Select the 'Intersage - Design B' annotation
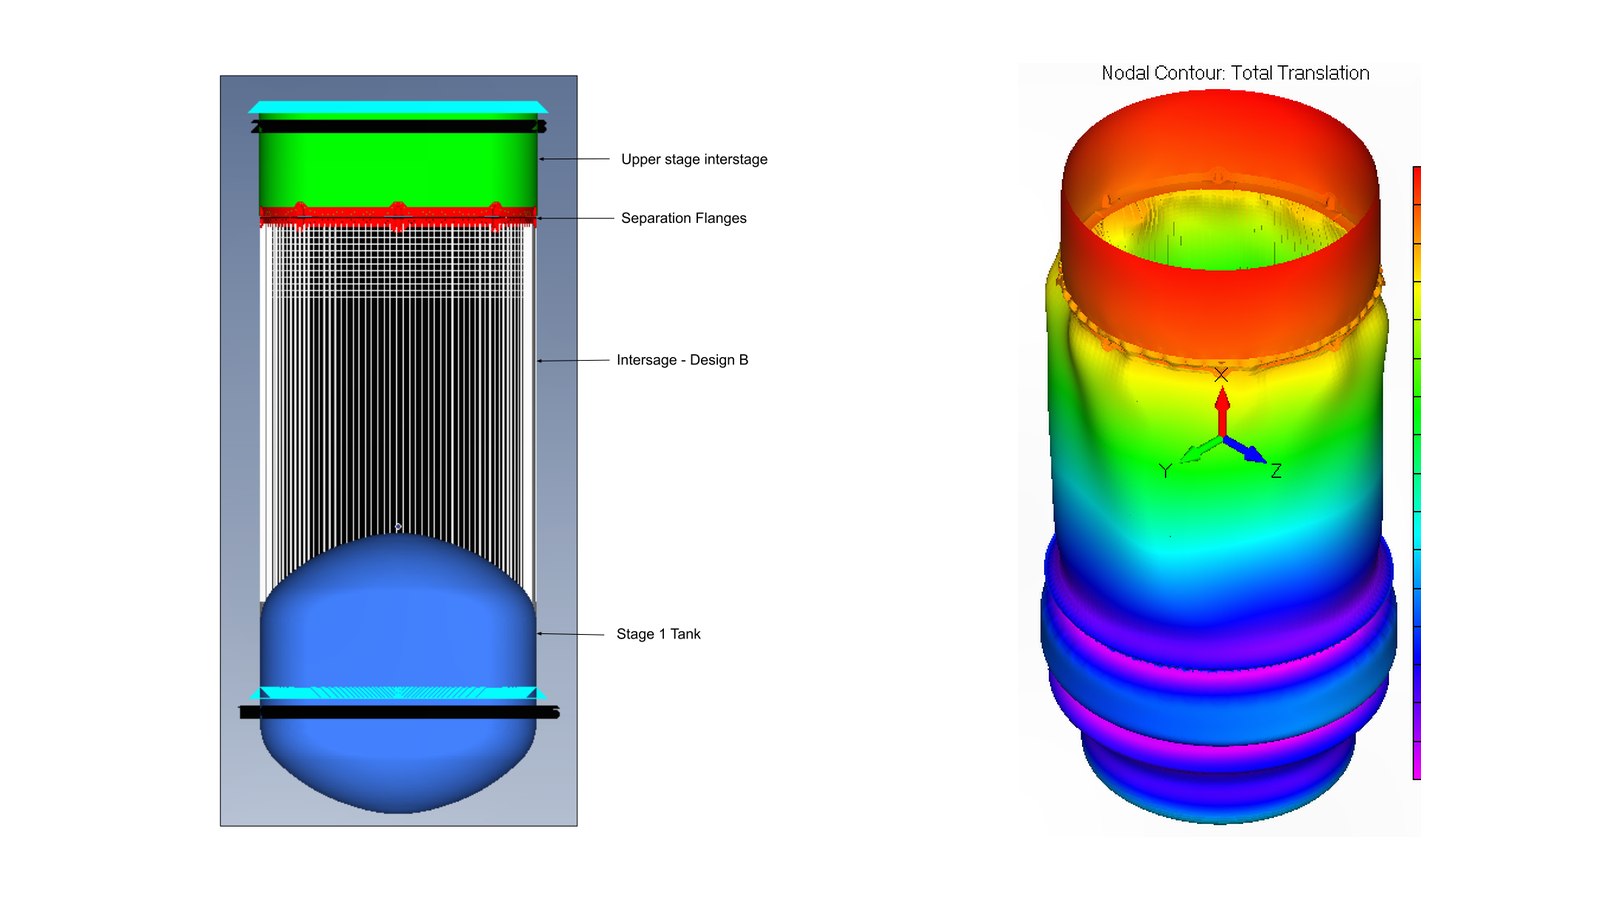1600x900 pixels. click(x=682, y=360)
